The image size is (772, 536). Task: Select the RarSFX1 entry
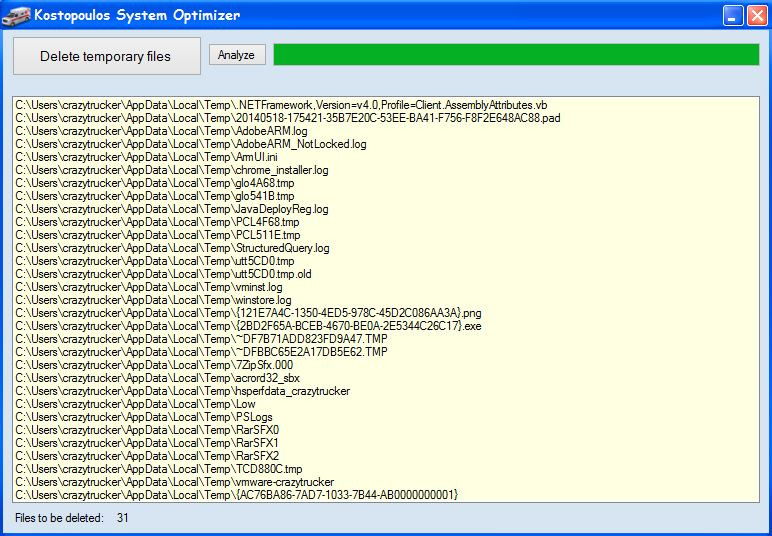tap(147, 442)
